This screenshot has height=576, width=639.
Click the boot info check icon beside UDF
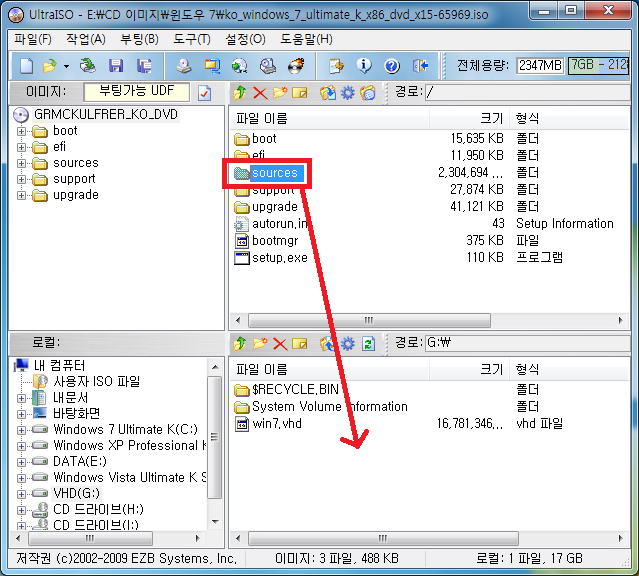(205, 93)
